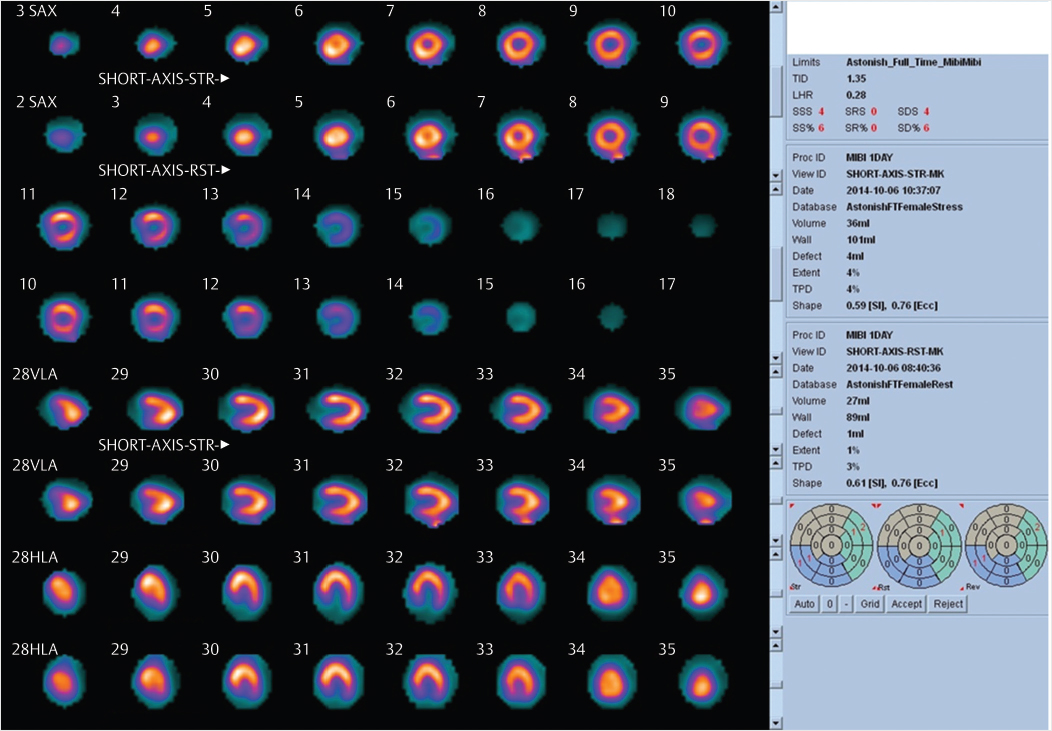This screenshot has height=731, width=1052.
Task: Toggle the Grid overlay button
Action: point(870,604)
